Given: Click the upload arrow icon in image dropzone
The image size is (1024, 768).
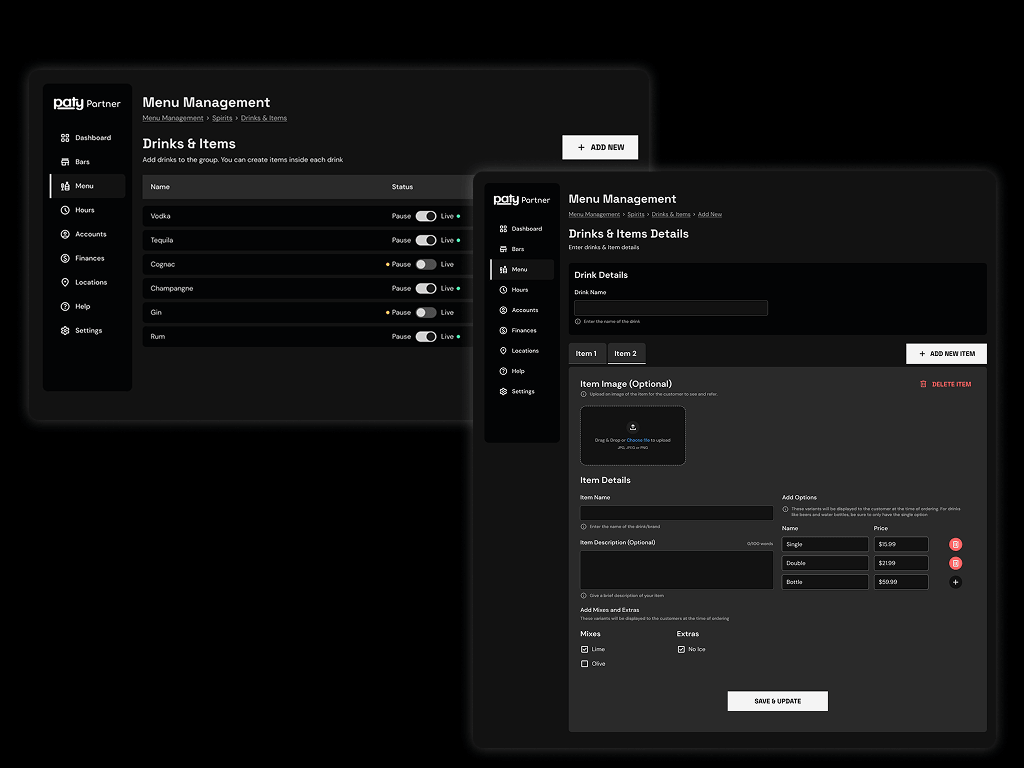Looking at the screenshot, I should pos(632,427).
